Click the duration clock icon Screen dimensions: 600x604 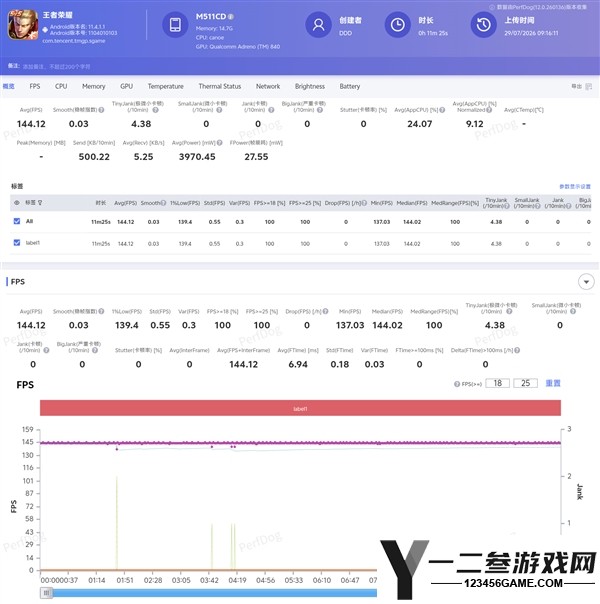pos(397,25)
